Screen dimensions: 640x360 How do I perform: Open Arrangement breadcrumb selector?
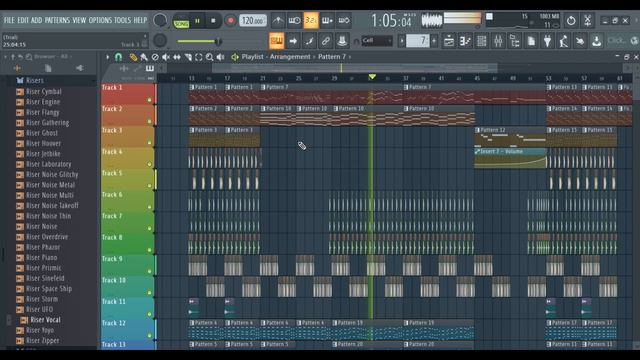(290, 57)
